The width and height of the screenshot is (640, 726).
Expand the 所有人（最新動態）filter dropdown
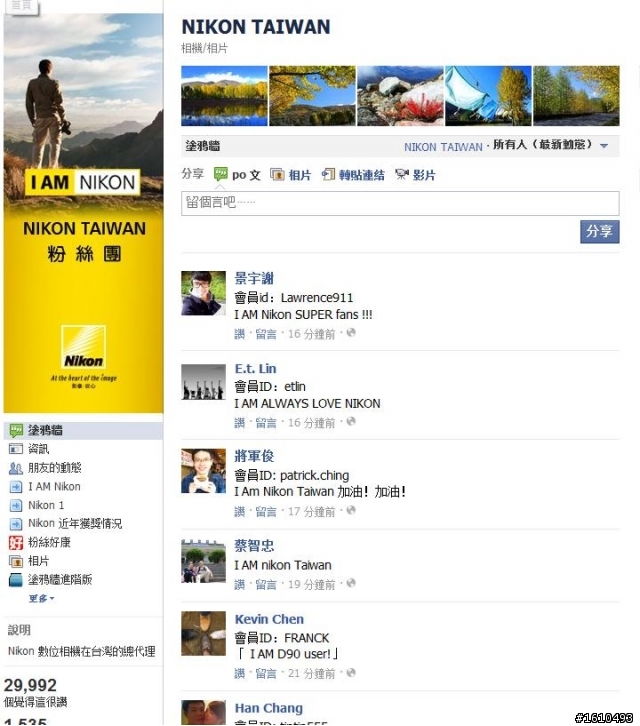click(x=604, y=146)
